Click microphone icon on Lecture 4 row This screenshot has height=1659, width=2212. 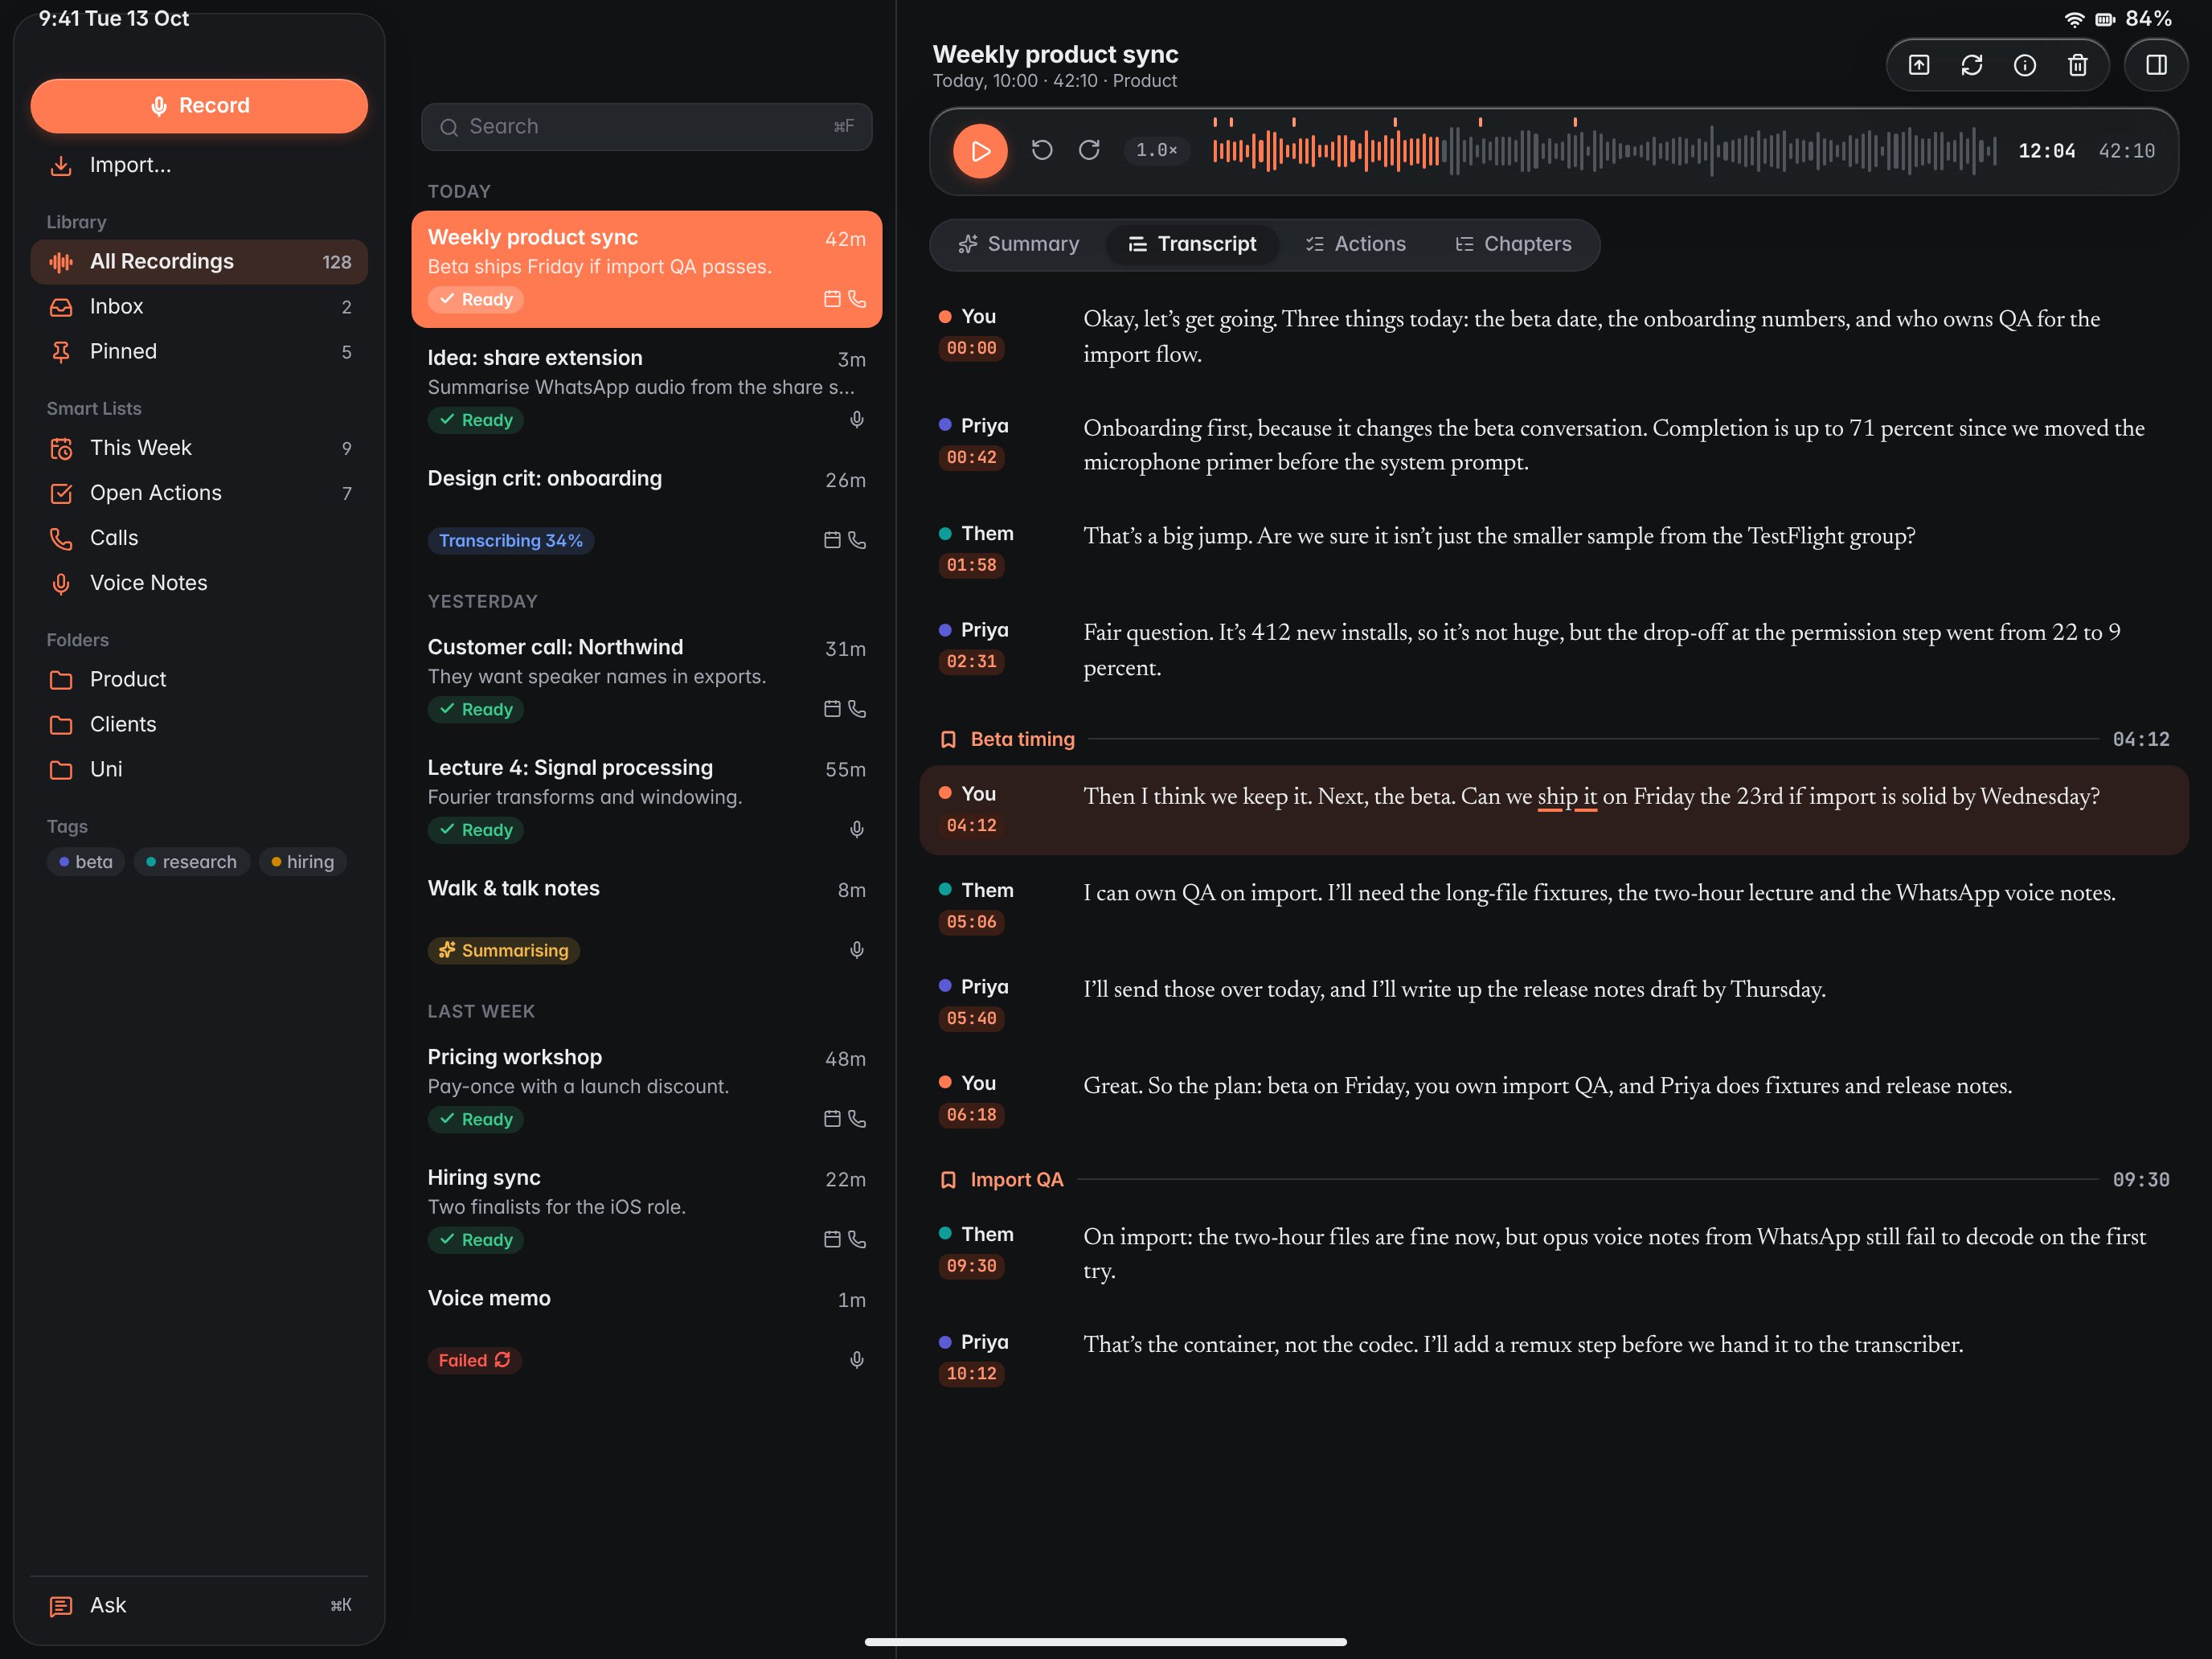(857, 830)
